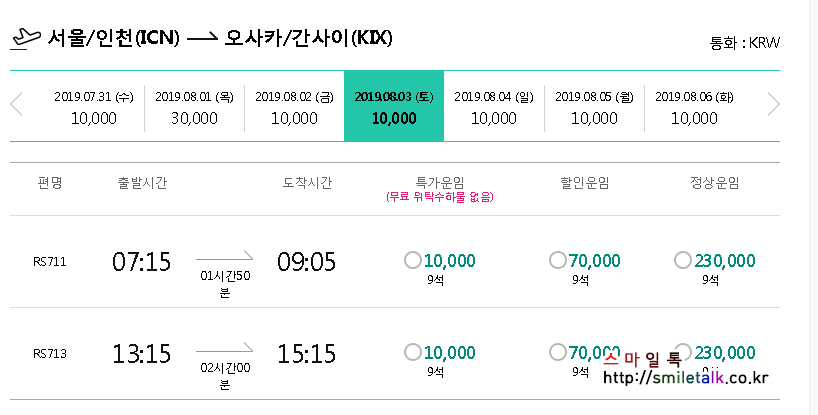
Task: Choose RS713 special fare 10,000 radio
Action: click(413, 352)
